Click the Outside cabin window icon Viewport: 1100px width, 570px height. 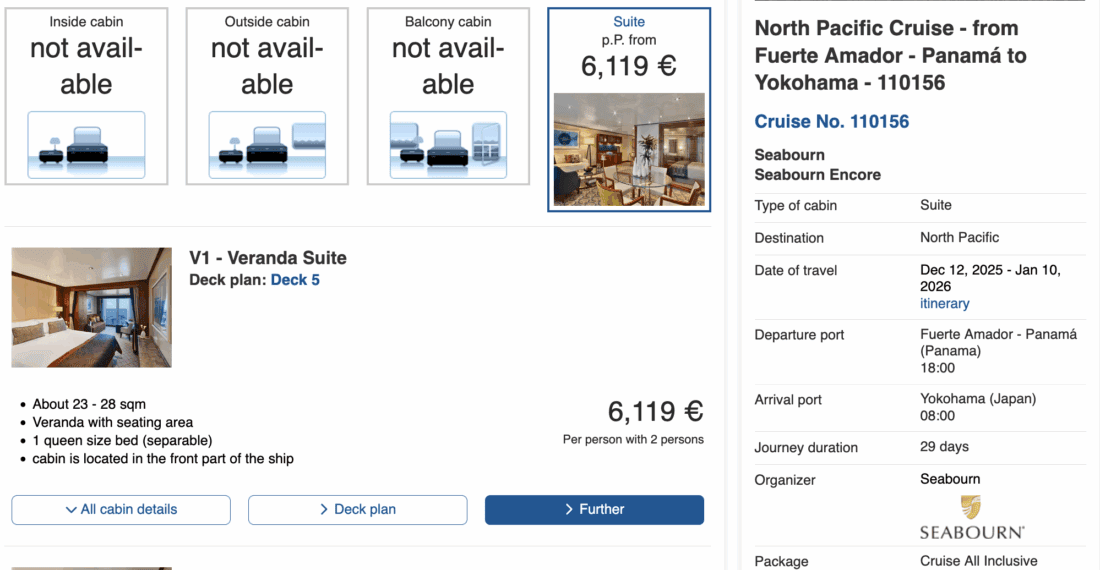[308, 135]
